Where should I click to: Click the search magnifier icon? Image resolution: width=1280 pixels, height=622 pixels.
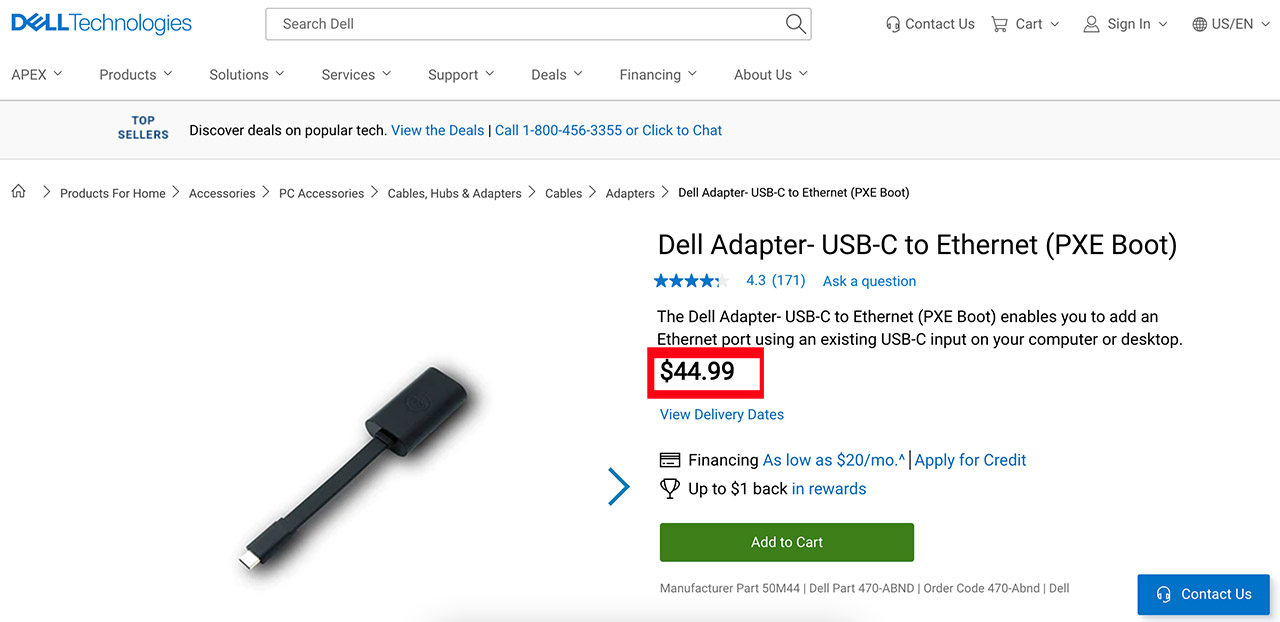(795, 24)
